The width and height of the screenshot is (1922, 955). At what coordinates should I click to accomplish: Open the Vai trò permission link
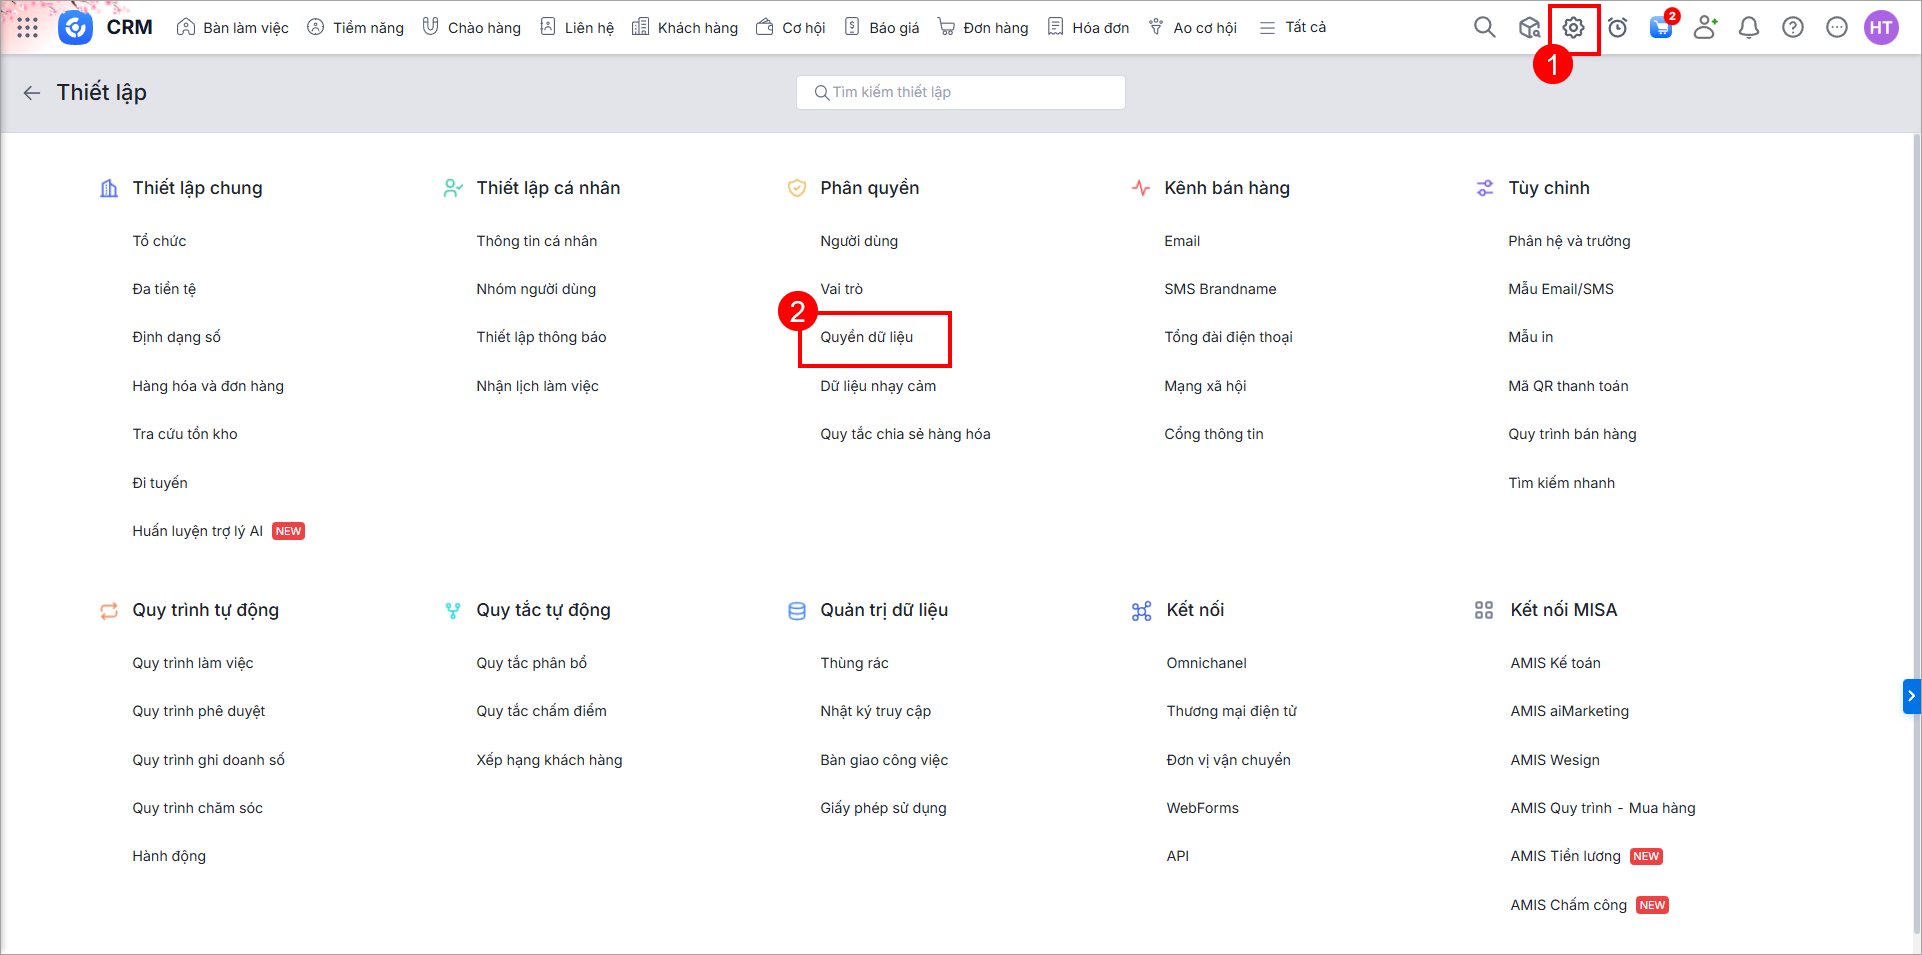pos(841,289)
